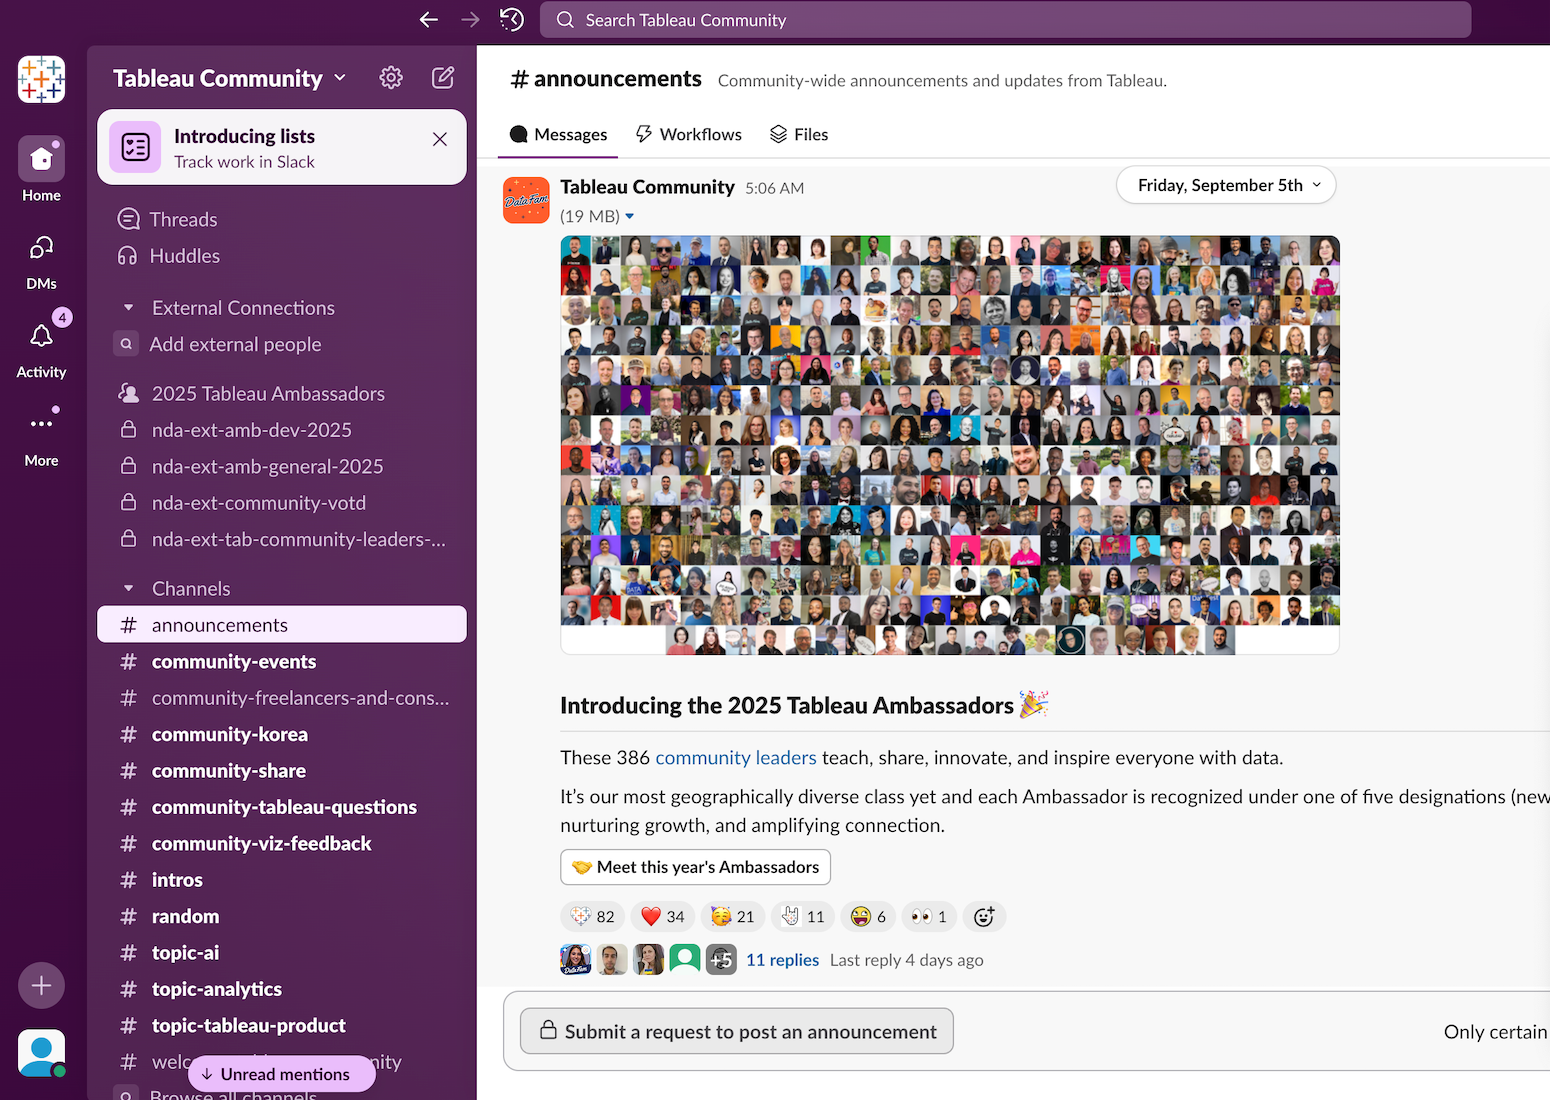The height and width of the screenshot is (1100, 1550).
Task: Click the new message compose icon
Action: point(443,78)
